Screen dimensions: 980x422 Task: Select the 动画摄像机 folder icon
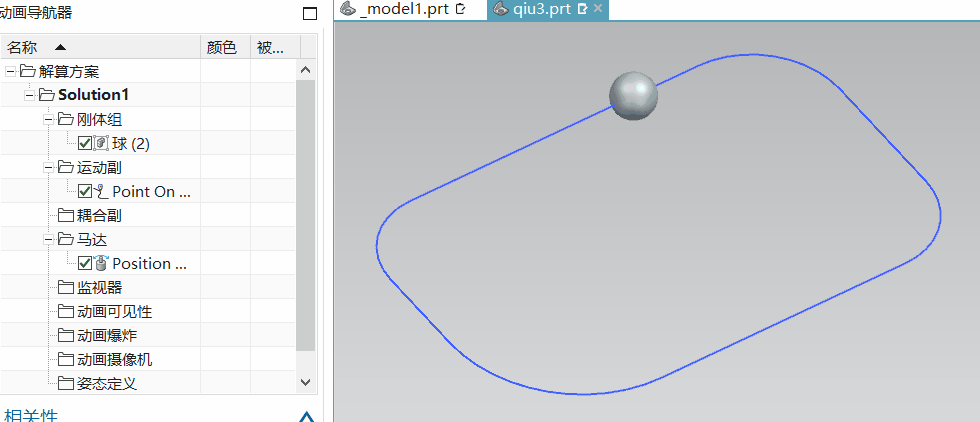click(66, 360)
